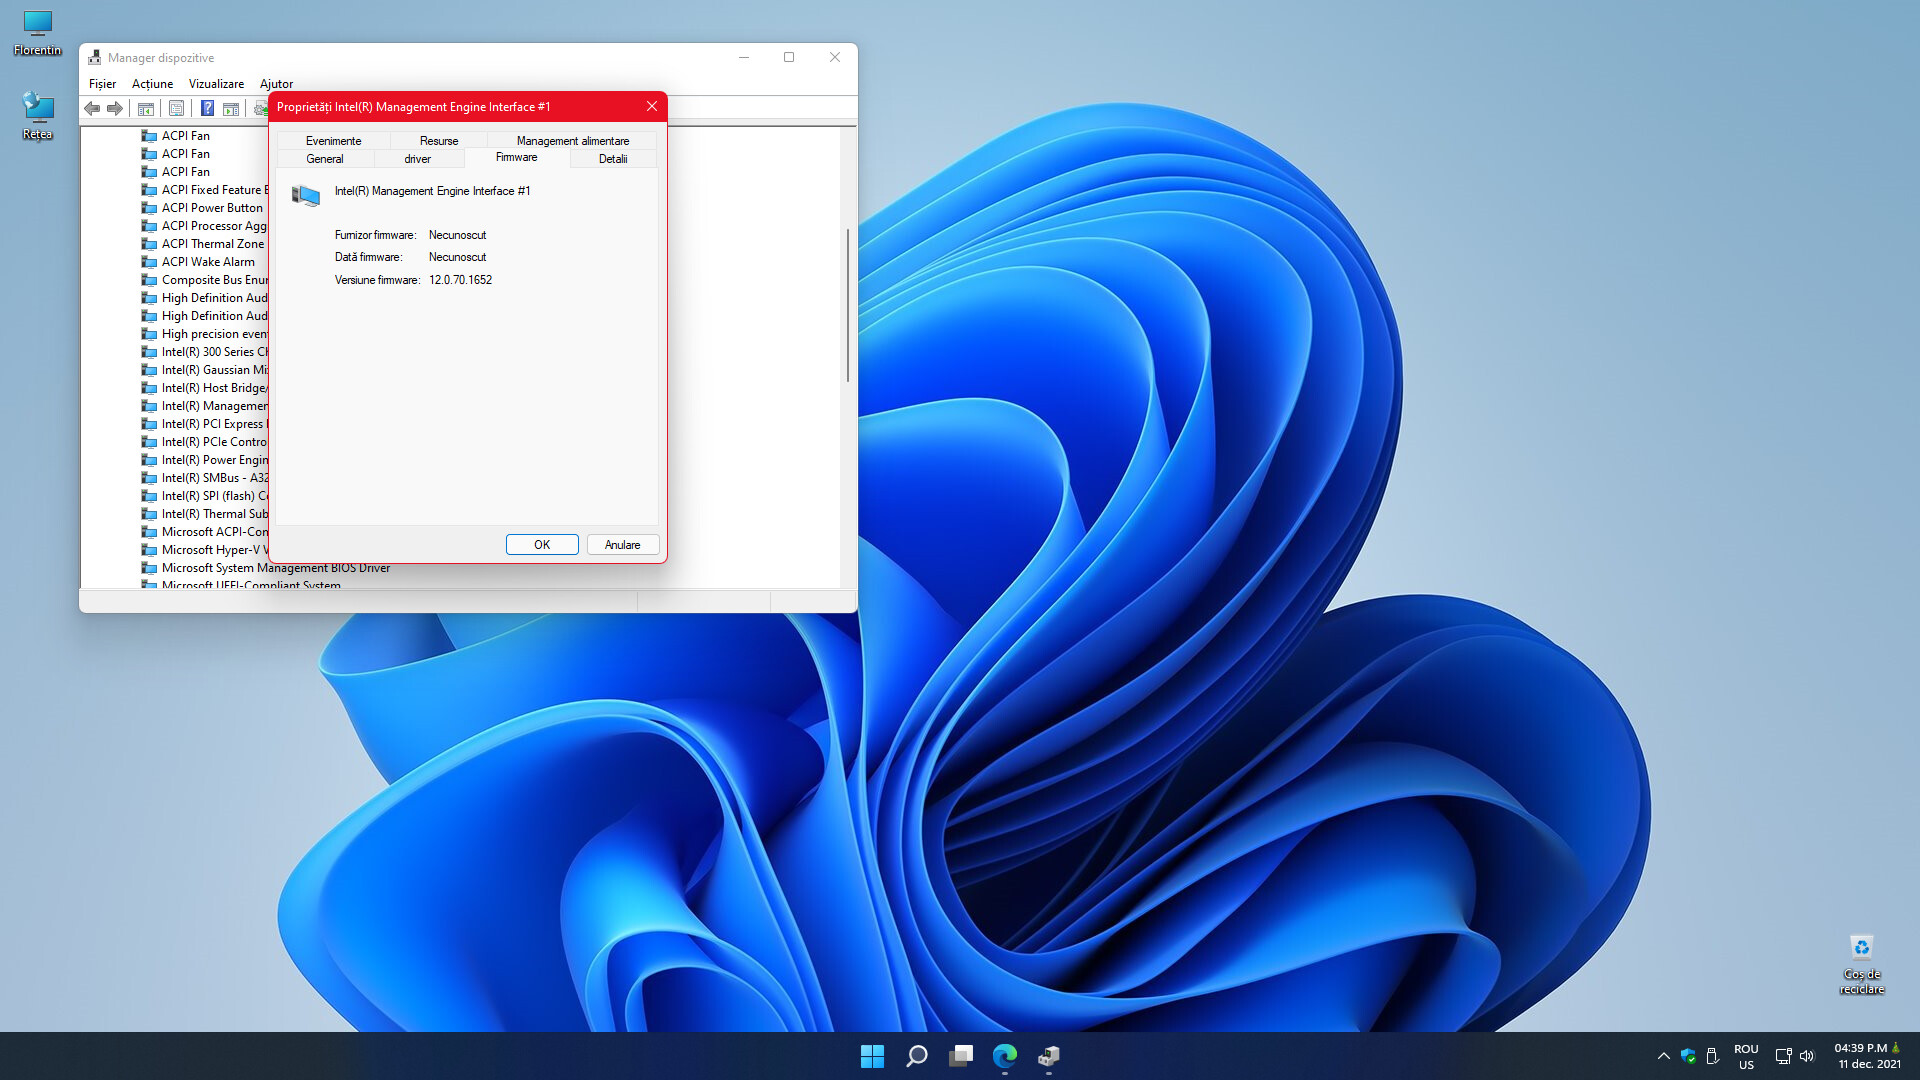Open the Acțiune menu
Viewport: 1920px width, 1080px height.
(152, 84)
